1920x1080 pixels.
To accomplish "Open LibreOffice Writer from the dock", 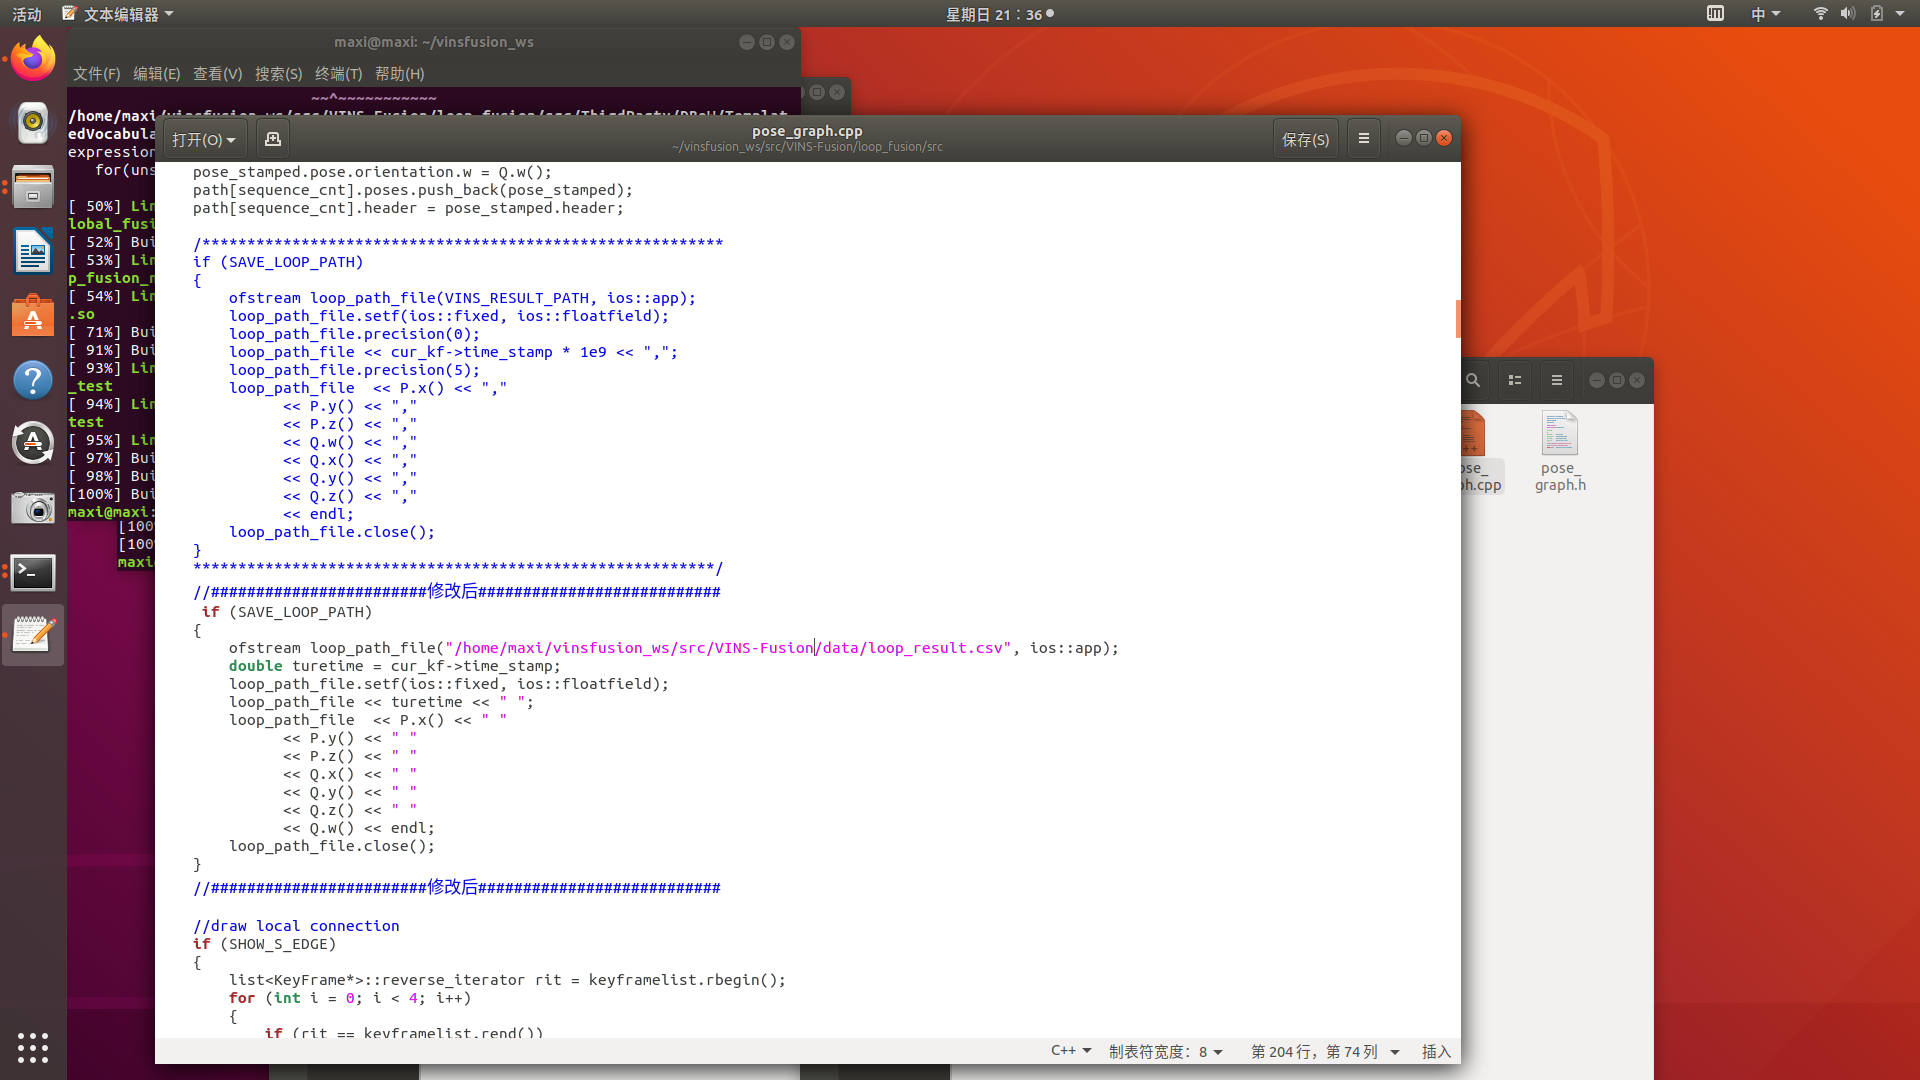I will pyautogui.click(x=33, y=251).
